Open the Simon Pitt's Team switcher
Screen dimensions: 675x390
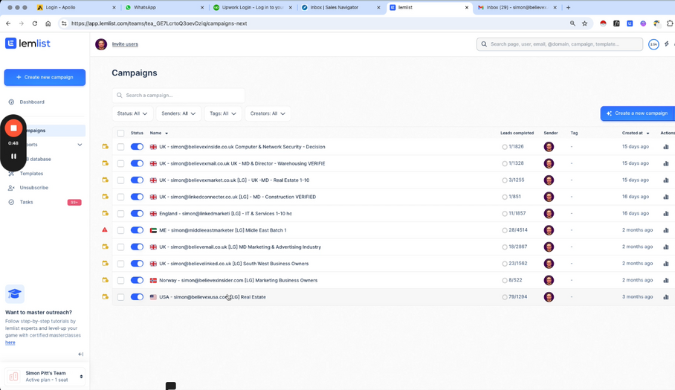[45, 376]
